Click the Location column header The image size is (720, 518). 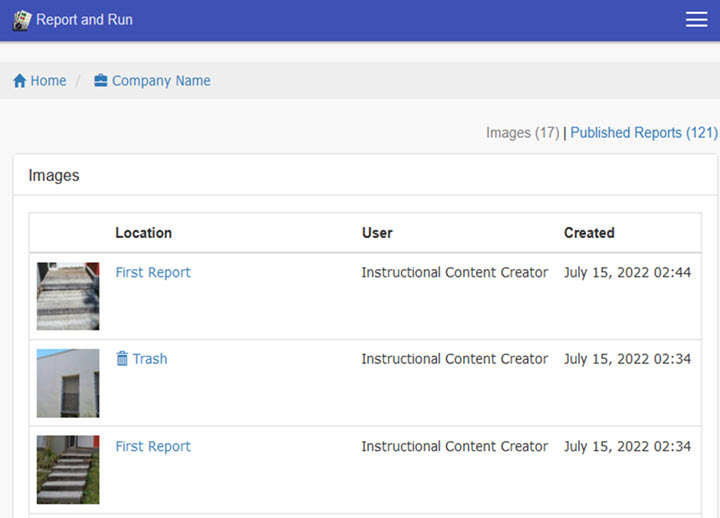coord(143,233)
